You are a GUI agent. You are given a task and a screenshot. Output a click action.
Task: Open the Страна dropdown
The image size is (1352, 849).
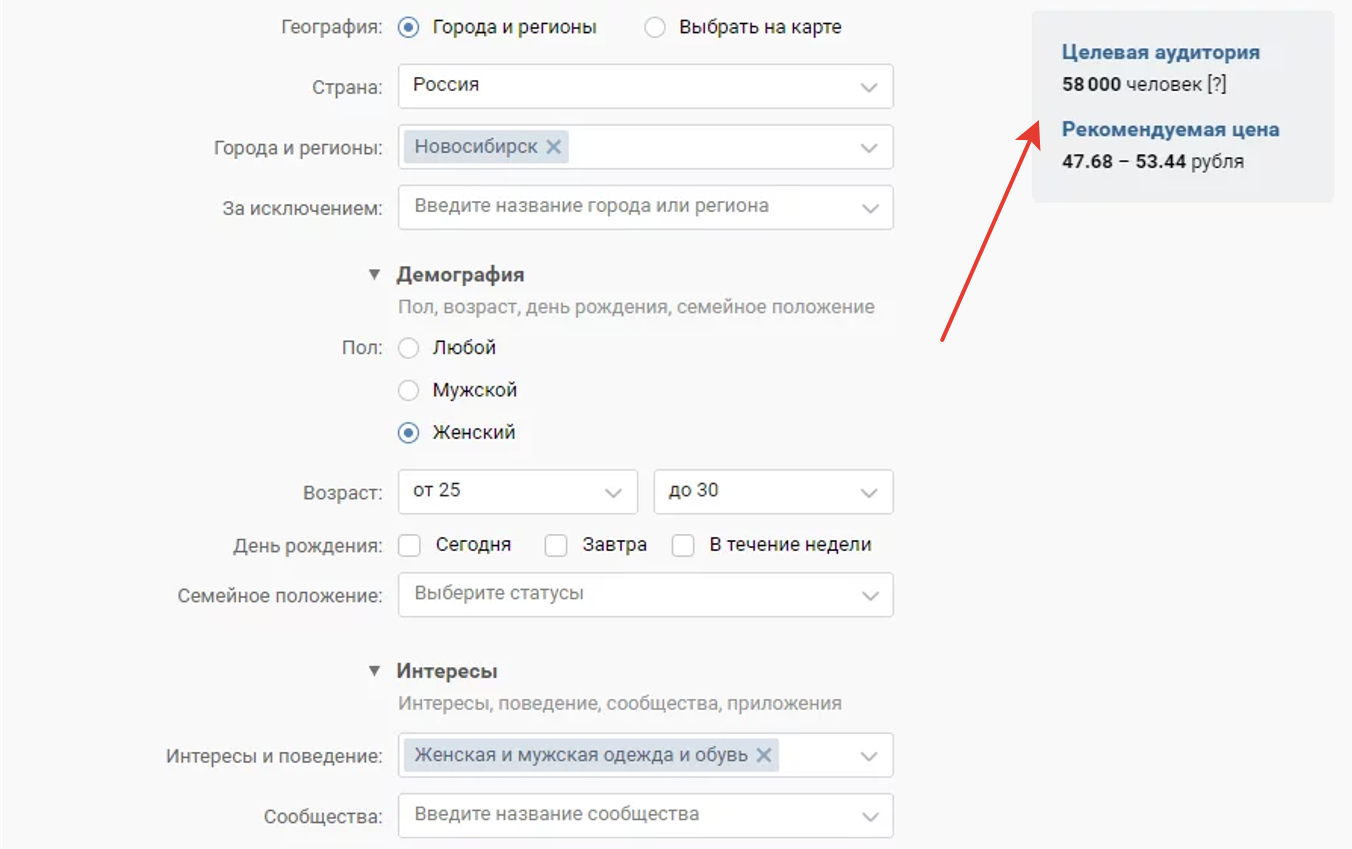click(645, 86)
